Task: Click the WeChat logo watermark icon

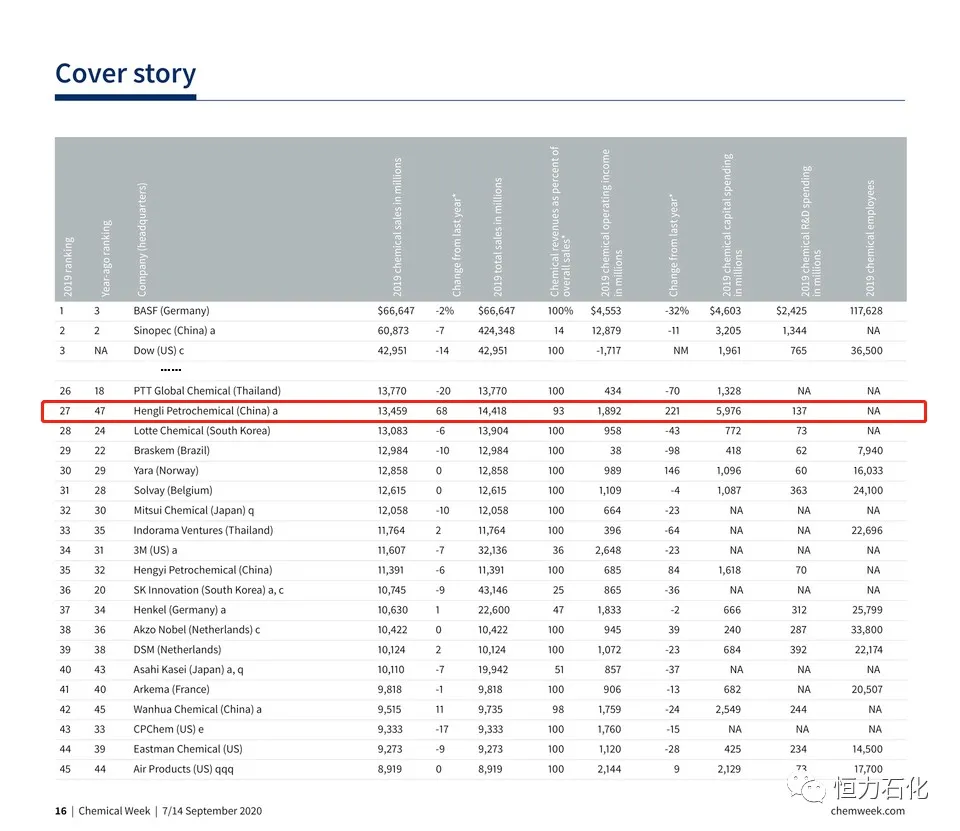Action: [x=806, y=788]
